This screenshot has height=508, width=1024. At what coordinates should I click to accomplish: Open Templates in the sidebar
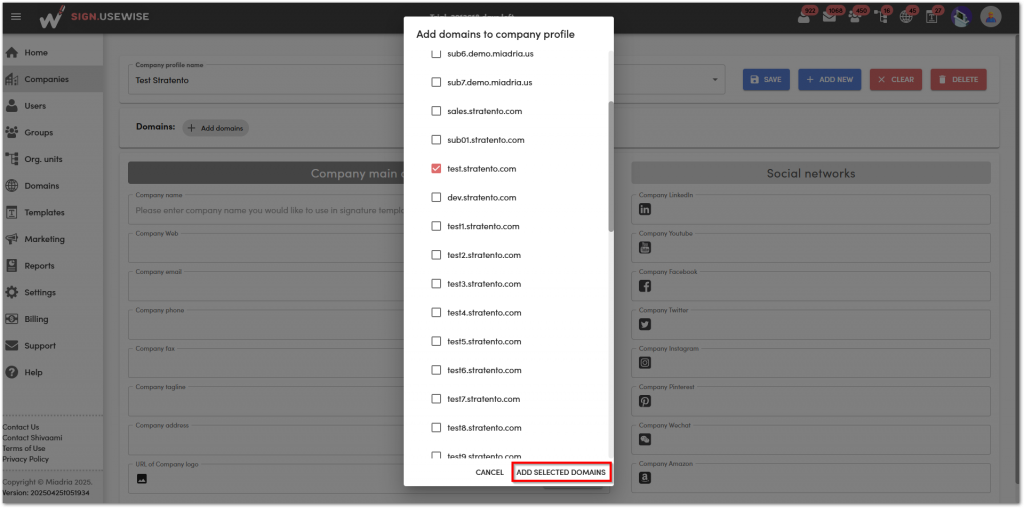pos(52,212)
